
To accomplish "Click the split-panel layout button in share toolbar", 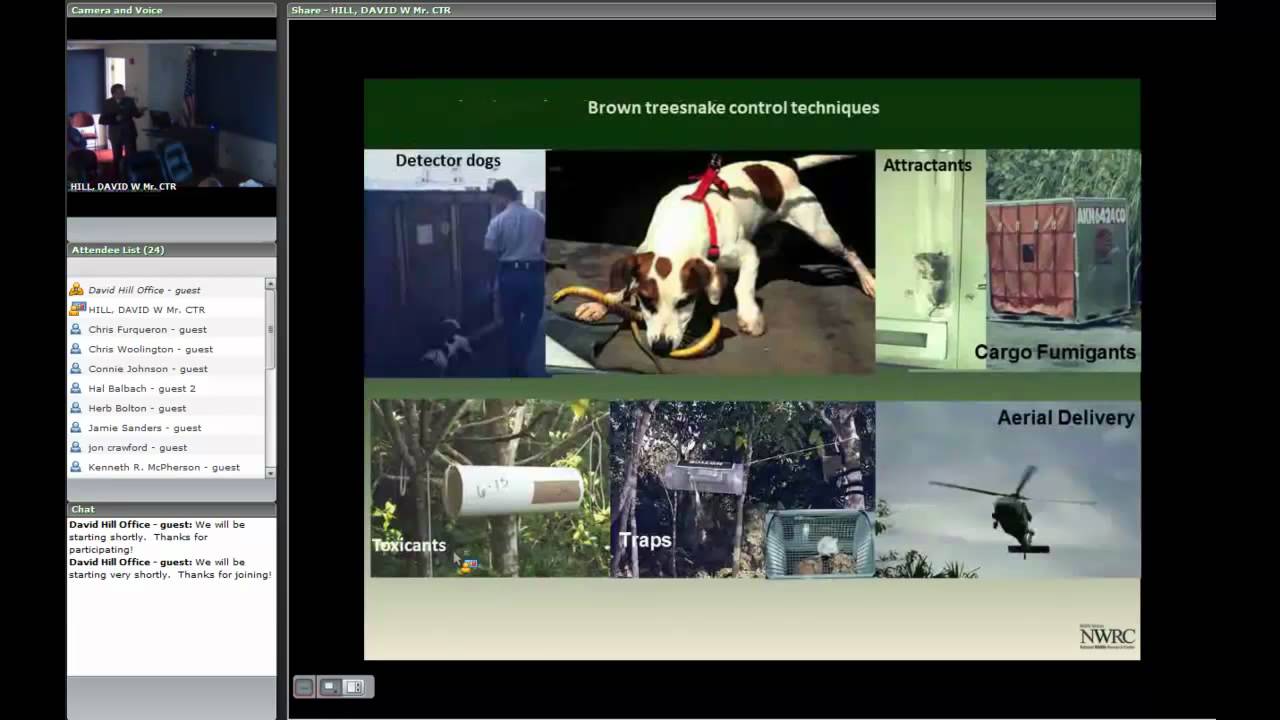I will coord(354,687).
